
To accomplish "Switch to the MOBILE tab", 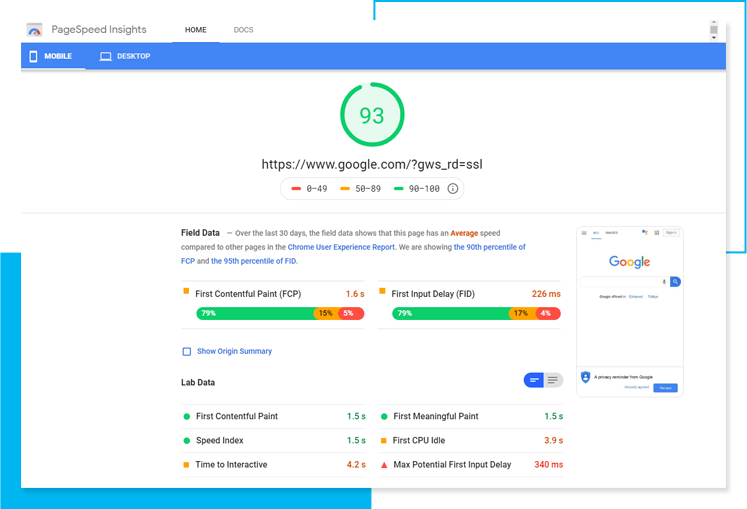I will tap(53, 56).
